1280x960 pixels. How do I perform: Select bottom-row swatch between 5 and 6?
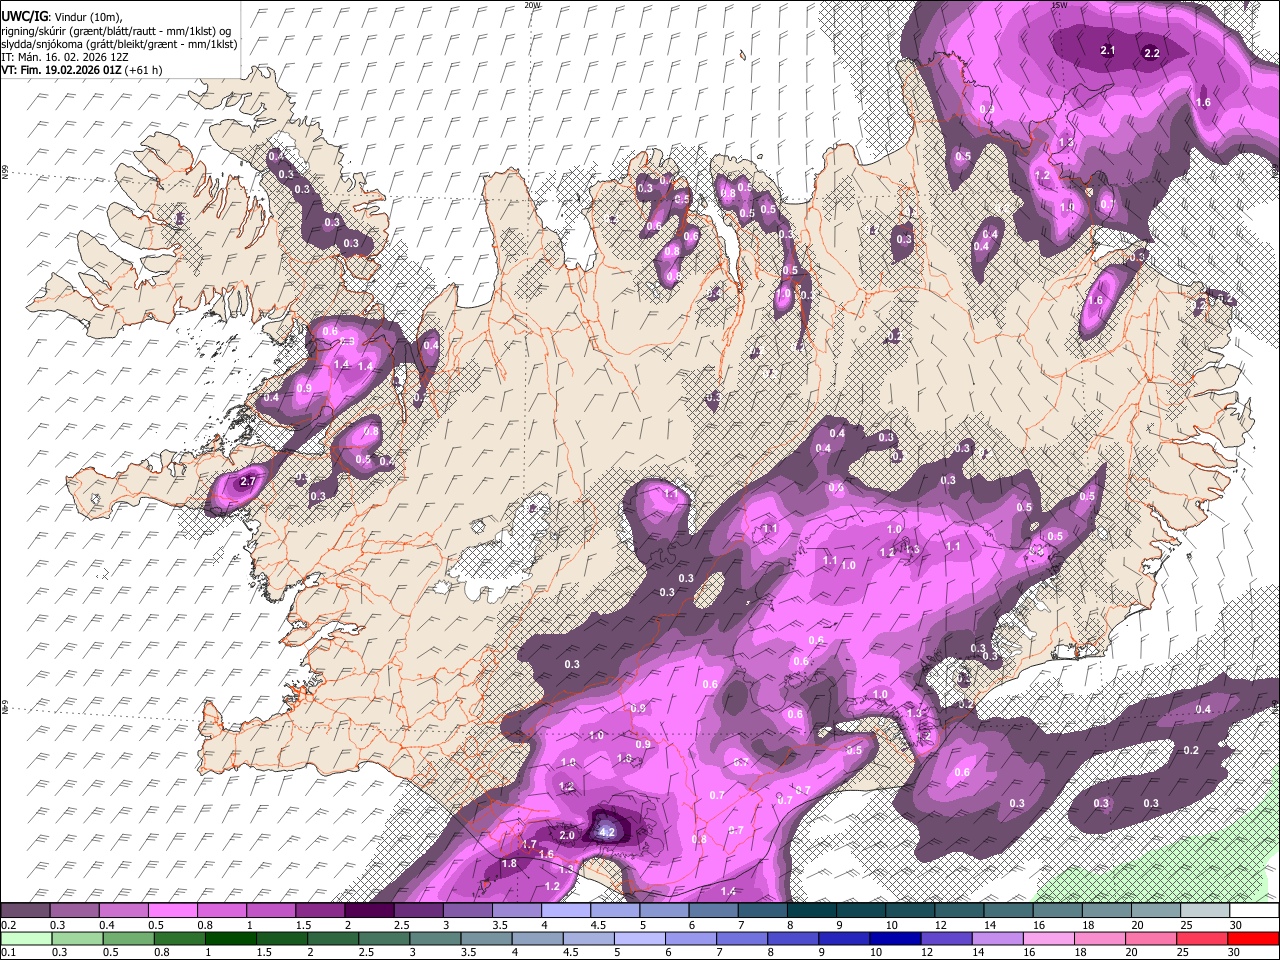click(638, 938)
